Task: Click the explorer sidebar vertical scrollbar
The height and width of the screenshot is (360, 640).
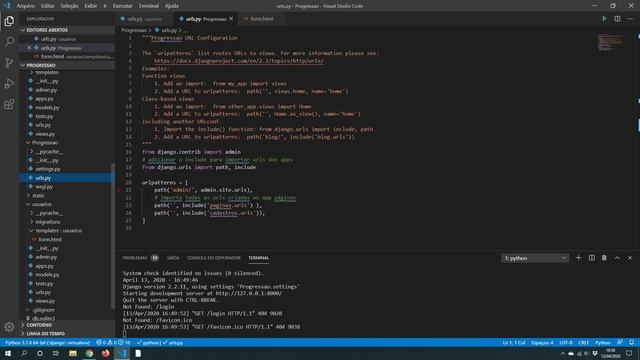Action: click(x=113, y=236)
